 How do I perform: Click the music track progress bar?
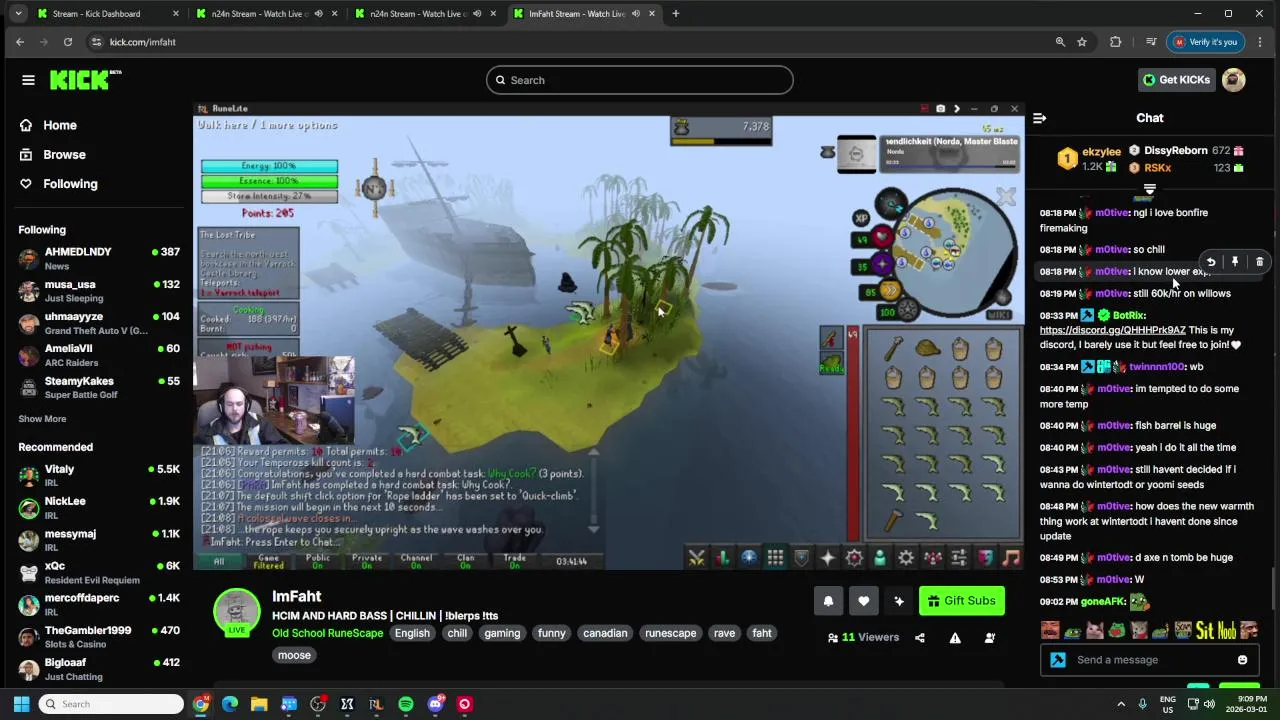tap(949, 167)
